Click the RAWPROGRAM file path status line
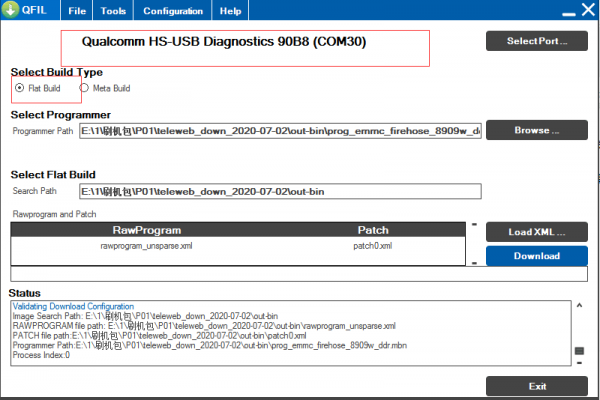600x400 pixels. click(x=204, y=326)
